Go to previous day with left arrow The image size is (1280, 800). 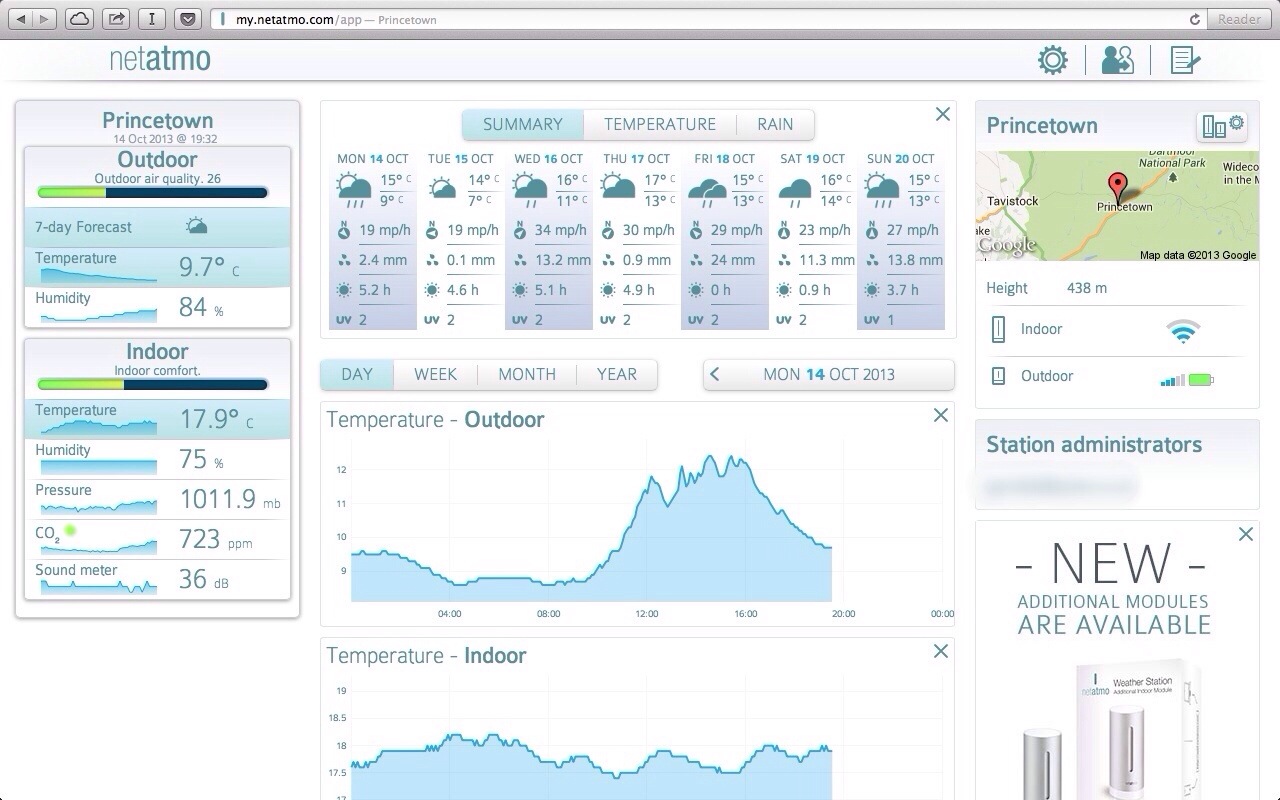point(715,374)
